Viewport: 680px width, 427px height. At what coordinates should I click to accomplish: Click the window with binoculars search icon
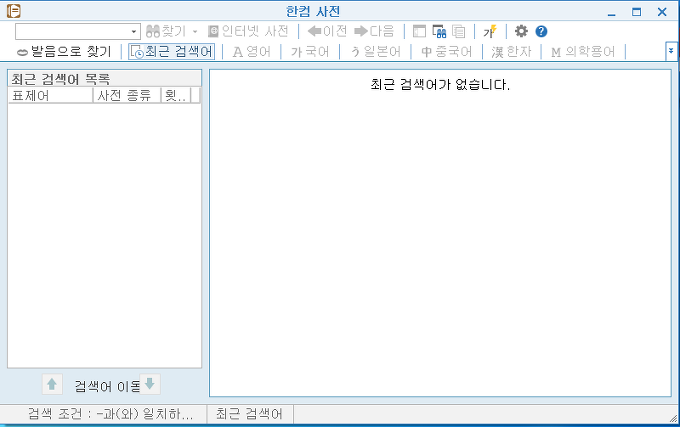[x=439, y=31]
